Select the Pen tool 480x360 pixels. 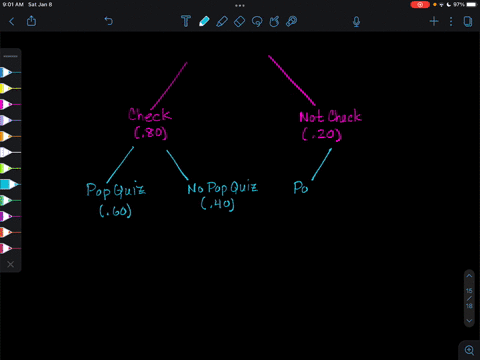coord(204,21)
